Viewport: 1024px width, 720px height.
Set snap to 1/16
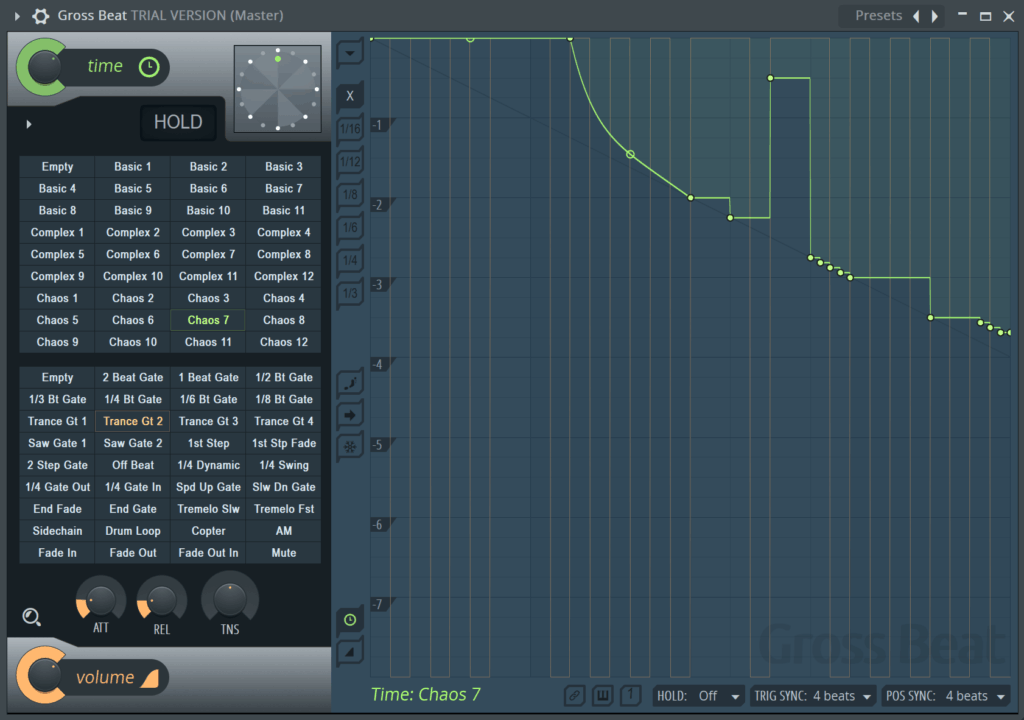coord(350,129)
